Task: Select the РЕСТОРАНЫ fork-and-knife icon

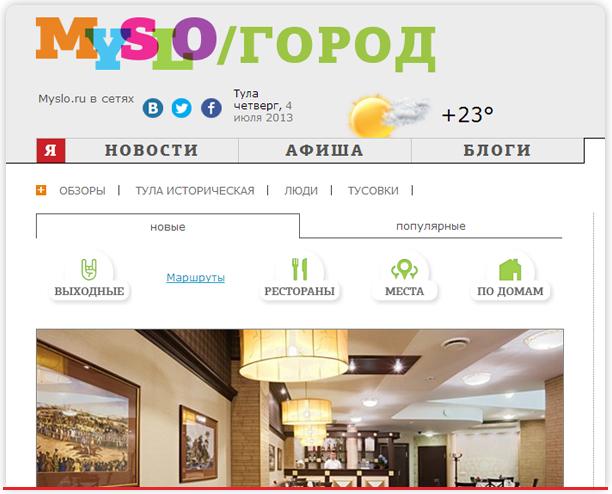Action: tap(300, 269)
